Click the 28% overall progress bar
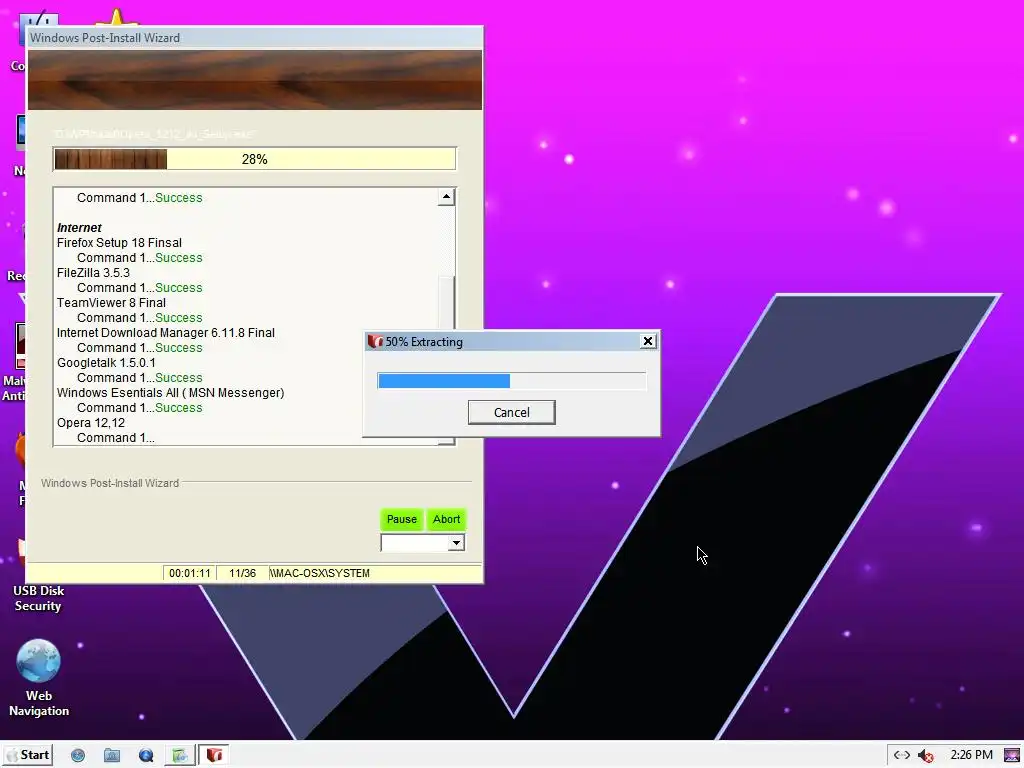 tap(254, 159)
